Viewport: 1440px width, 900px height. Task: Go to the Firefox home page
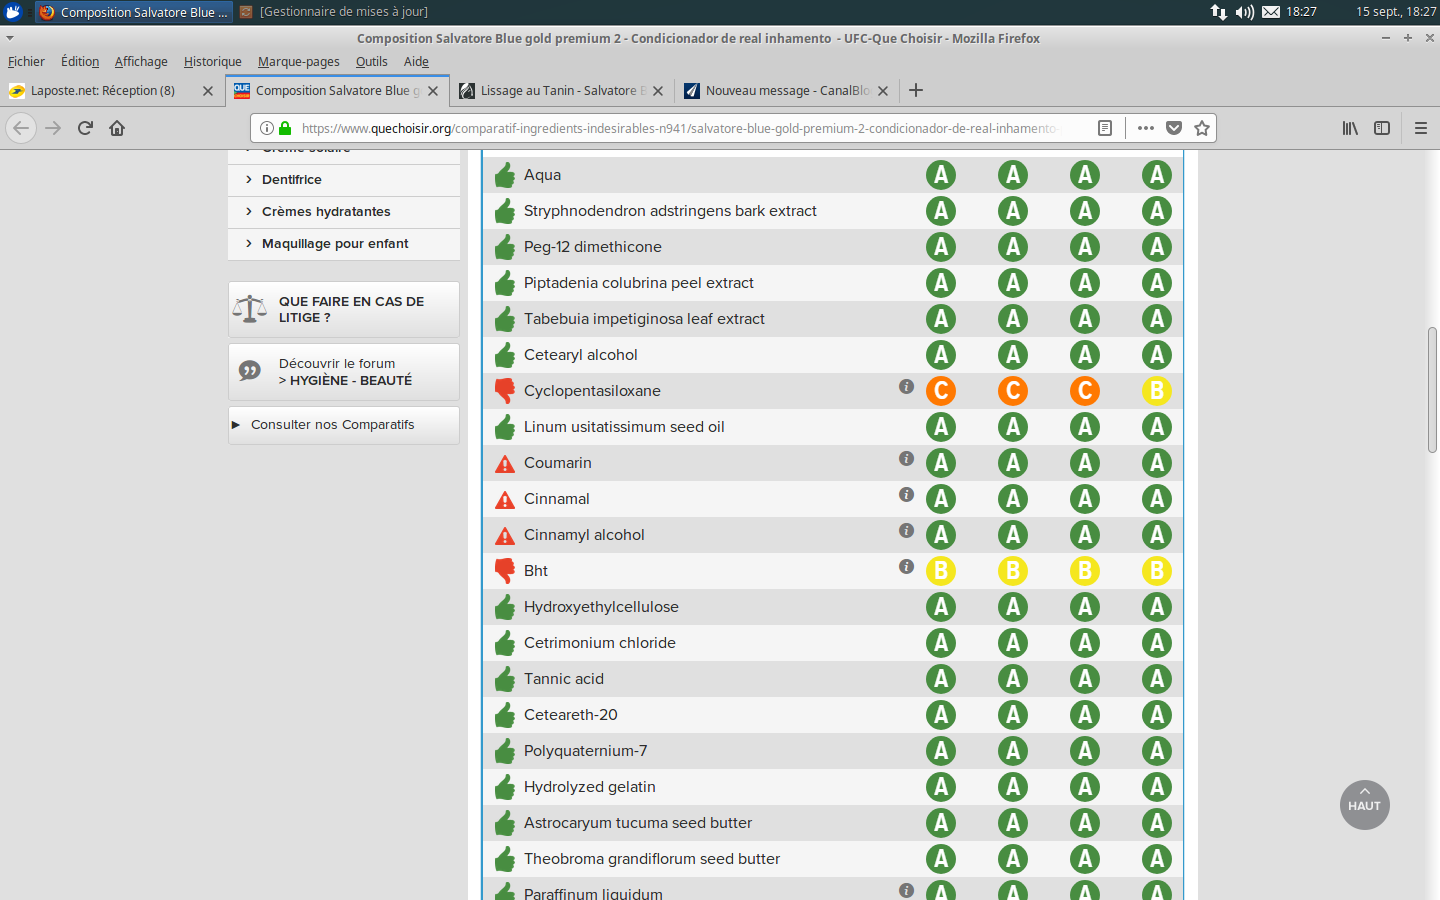[117, 128]
